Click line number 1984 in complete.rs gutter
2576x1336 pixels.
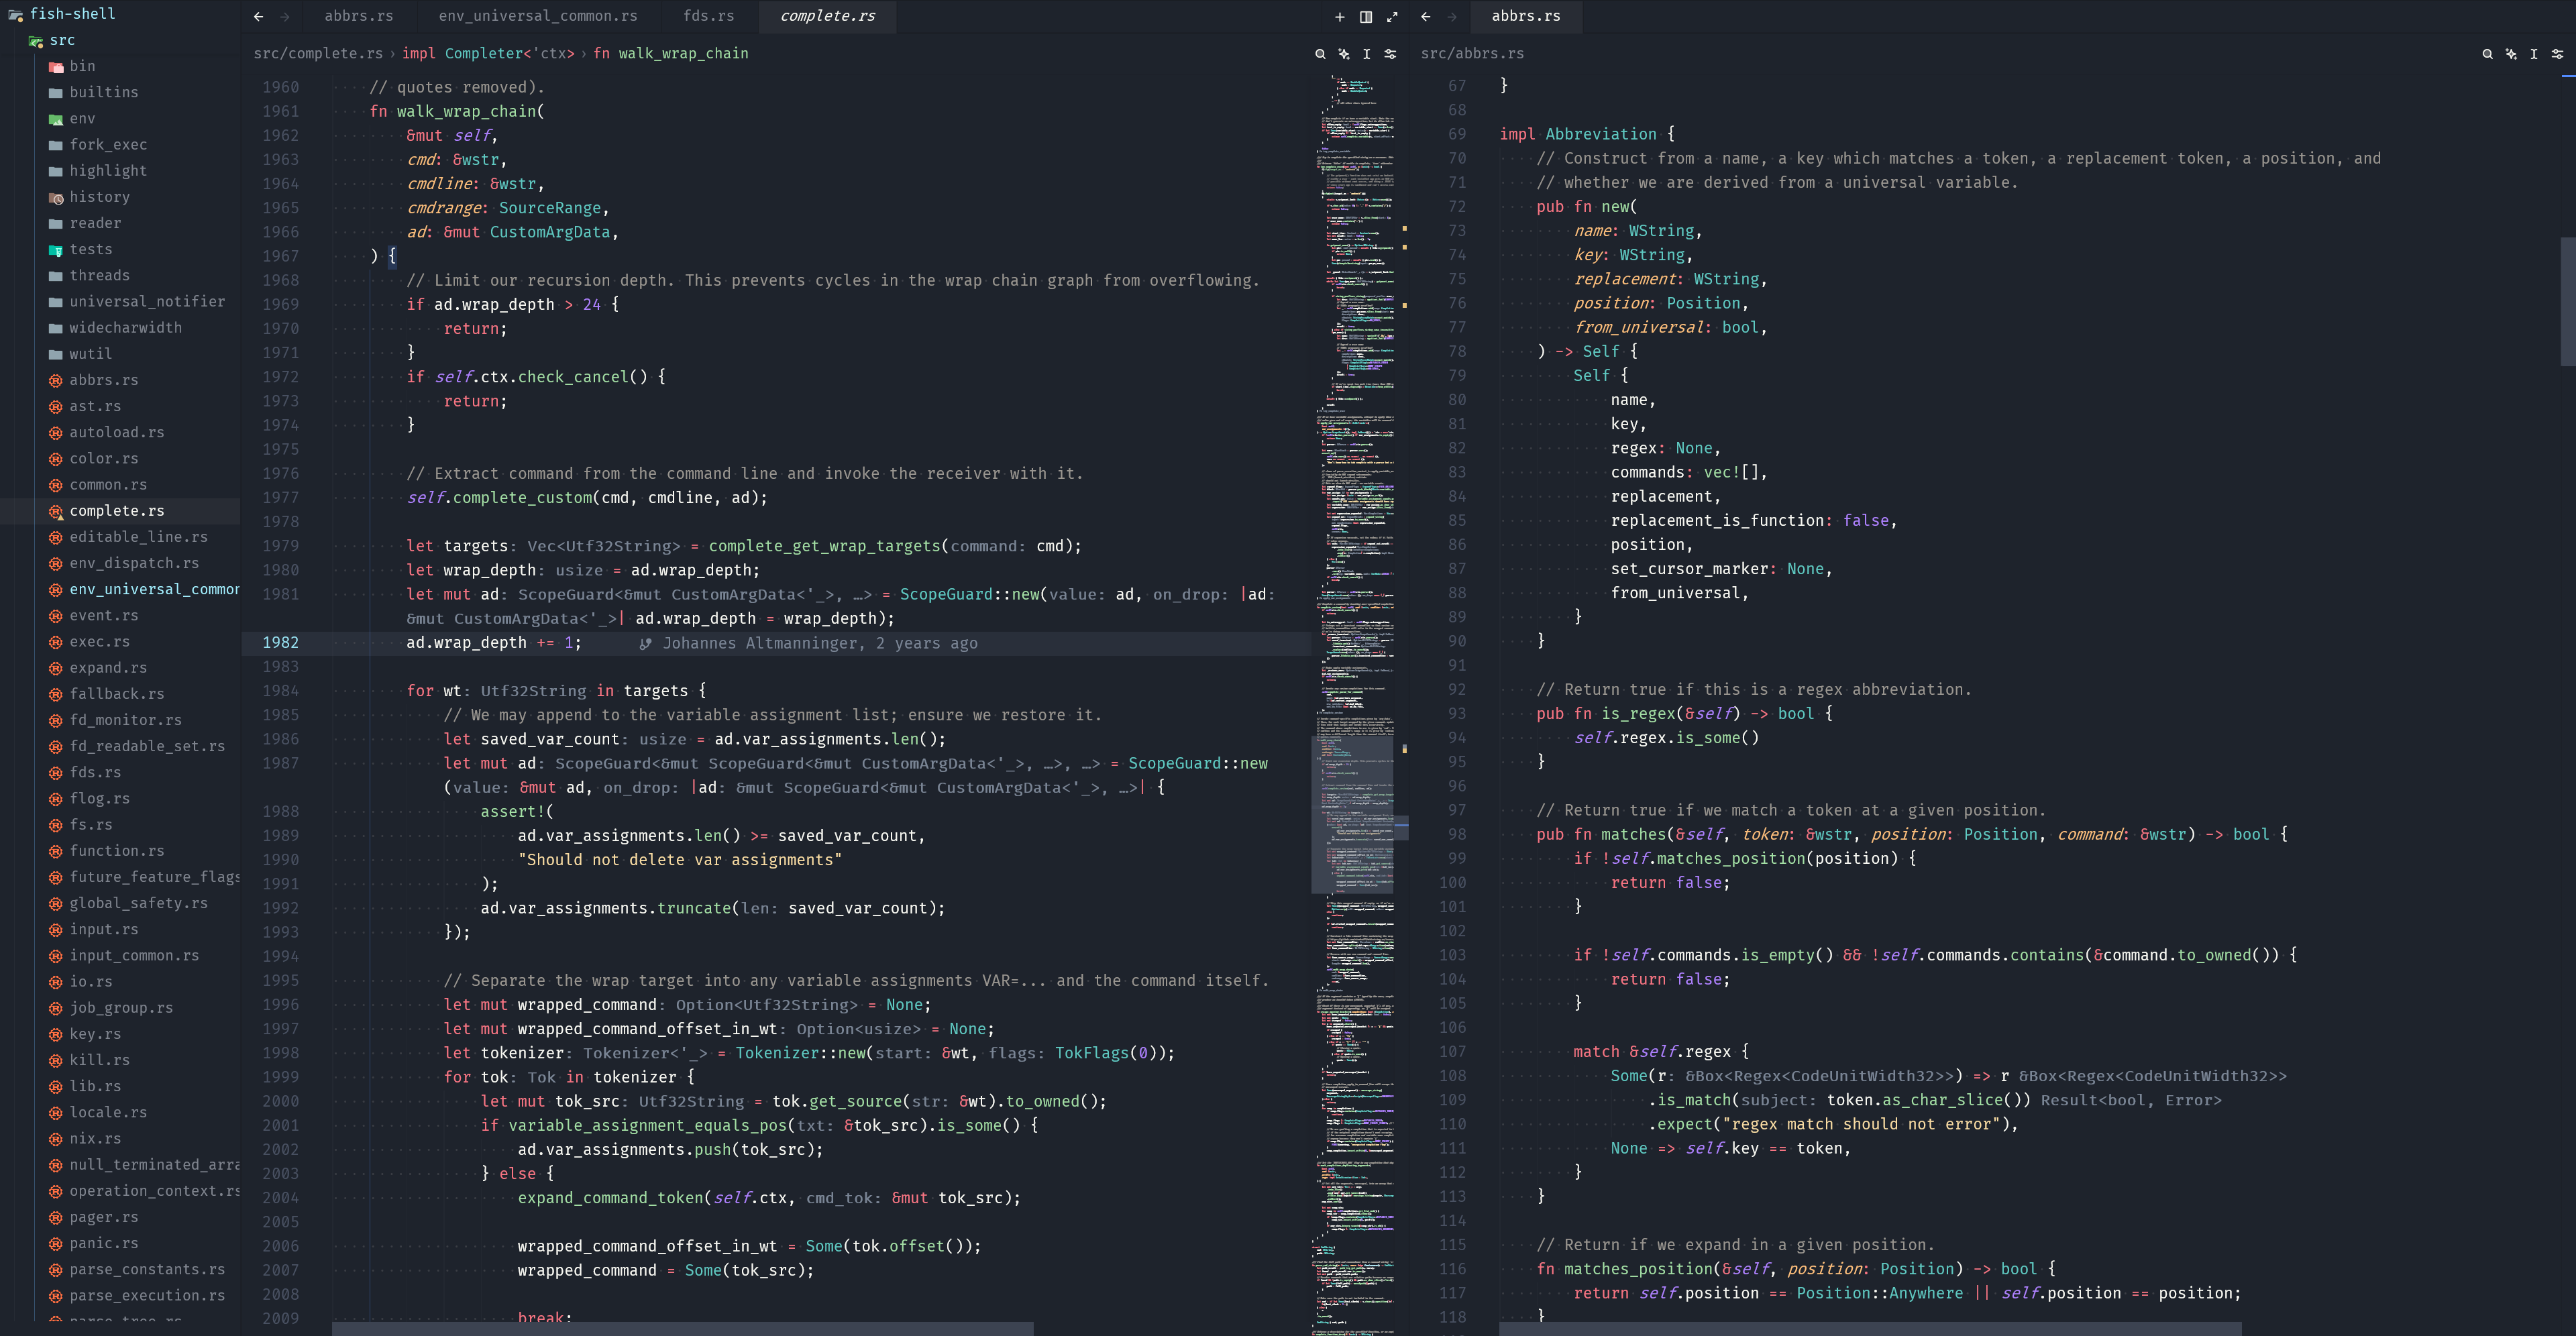(280, 691)
